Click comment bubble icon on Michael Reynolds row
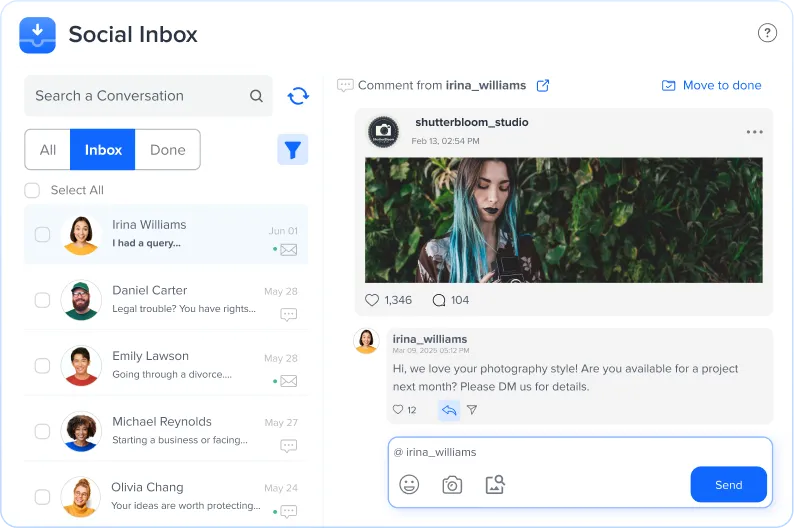This screenshot has height=528, width=794. (x=289, y=446)
